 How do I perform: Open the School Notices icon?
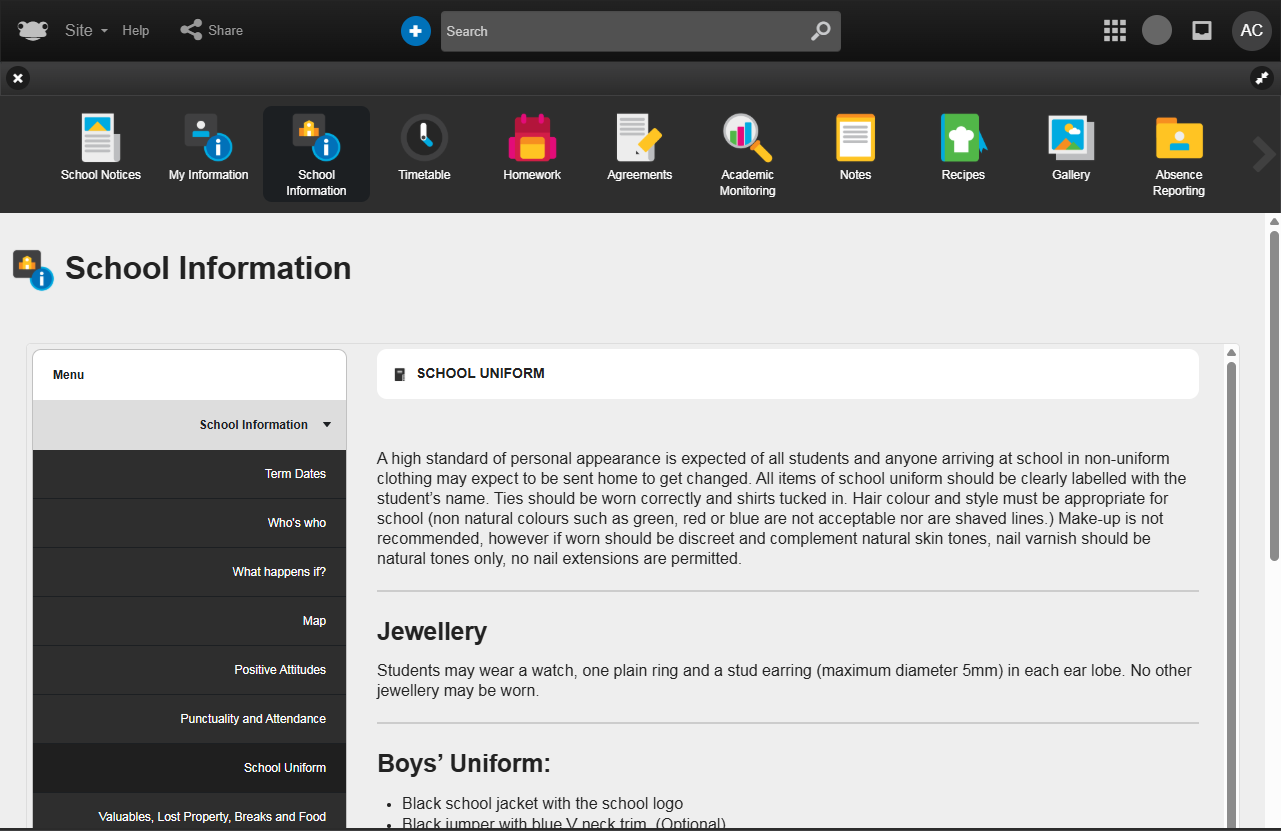[x=100, y=138]
